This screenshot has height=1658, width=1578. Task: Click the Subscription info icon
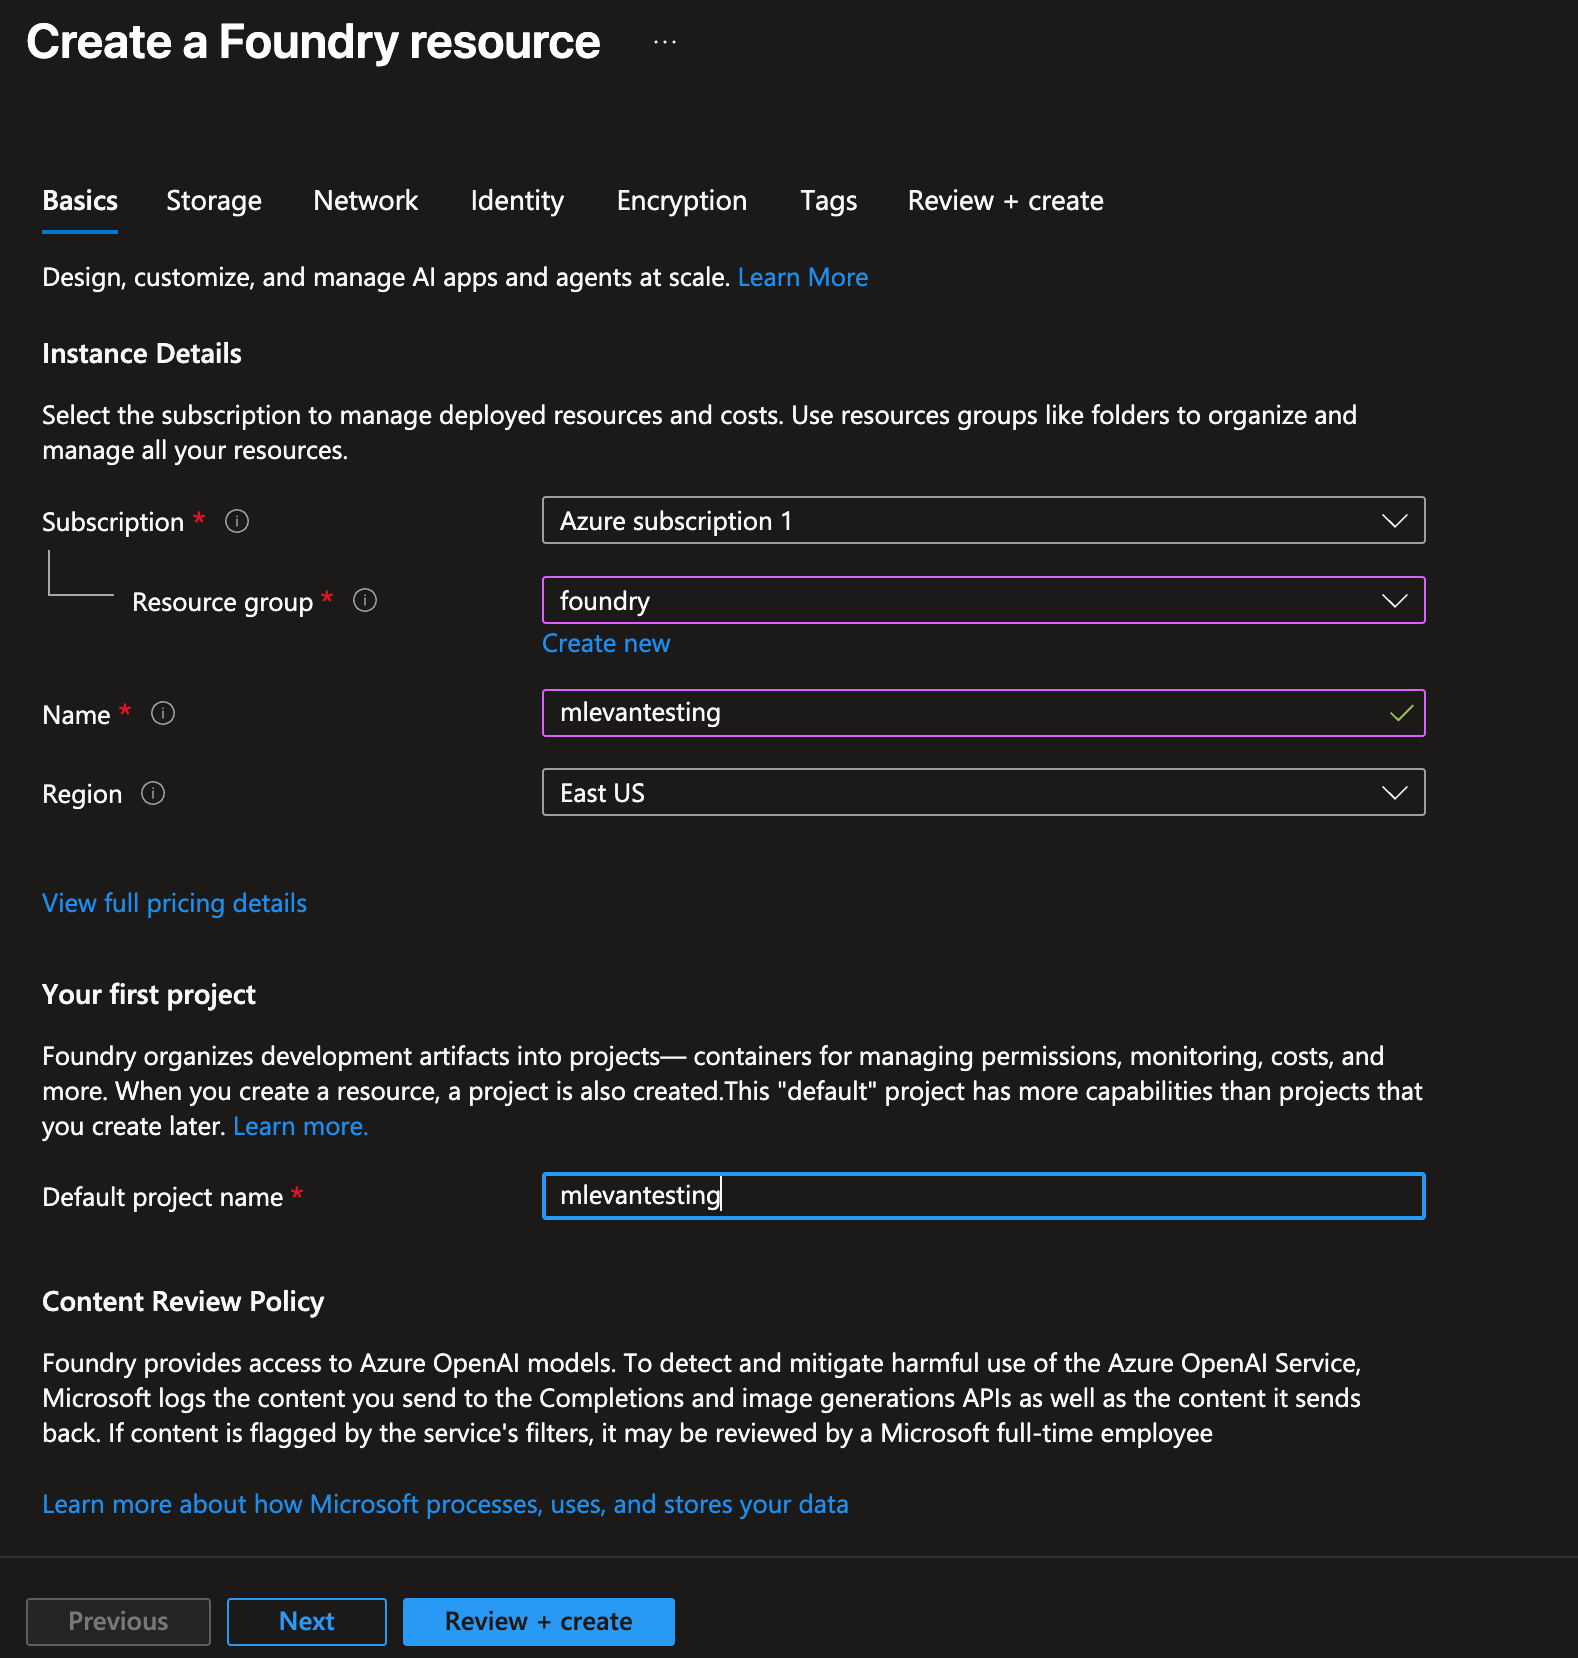click(237, 521)
